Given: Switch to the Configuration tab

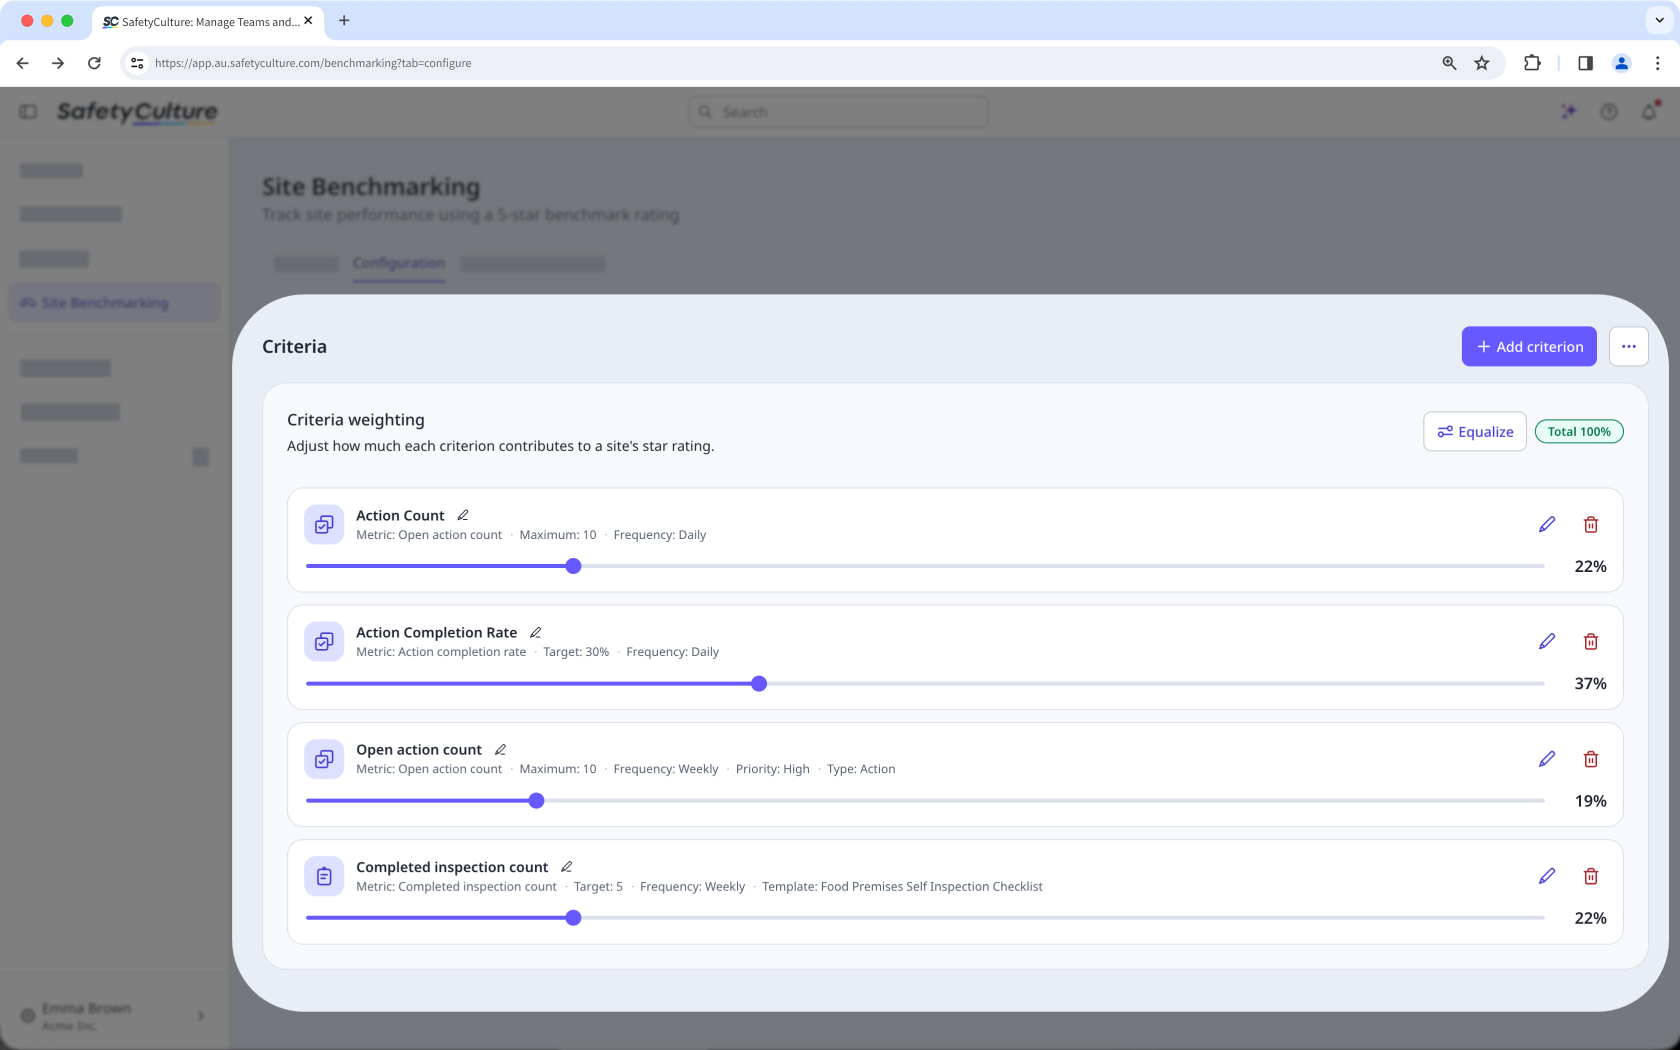Looking at the screenshot, I should (398, 263).
